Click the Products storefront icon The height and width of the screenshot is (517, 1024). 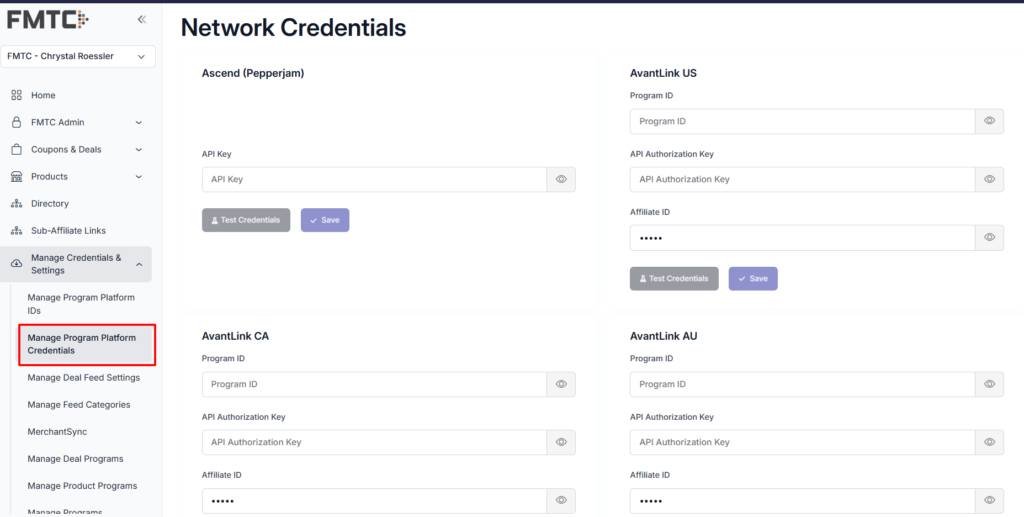point(16,176)
